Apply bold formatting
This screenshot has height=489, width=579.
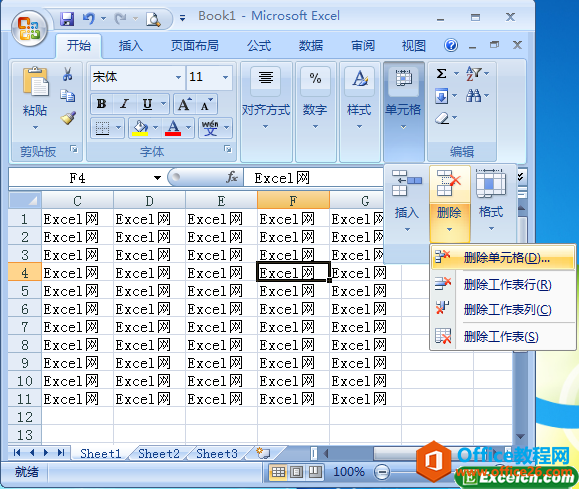(x=102, y=104)
